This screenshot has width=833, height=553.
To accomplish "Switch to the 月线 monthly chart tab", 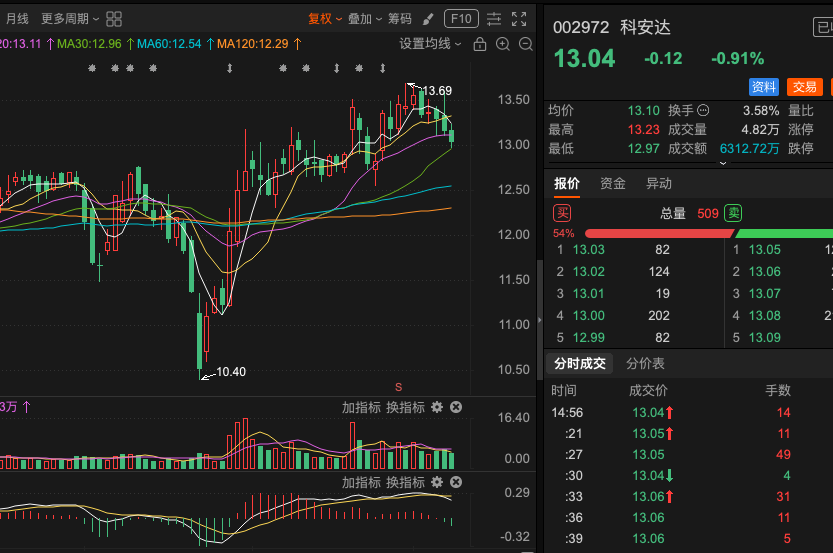I will [x=17, y=19].
